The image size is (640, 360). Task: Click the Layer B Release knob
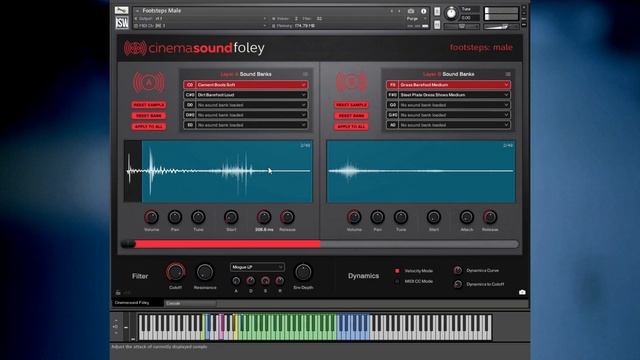click(x=490, y=217)
